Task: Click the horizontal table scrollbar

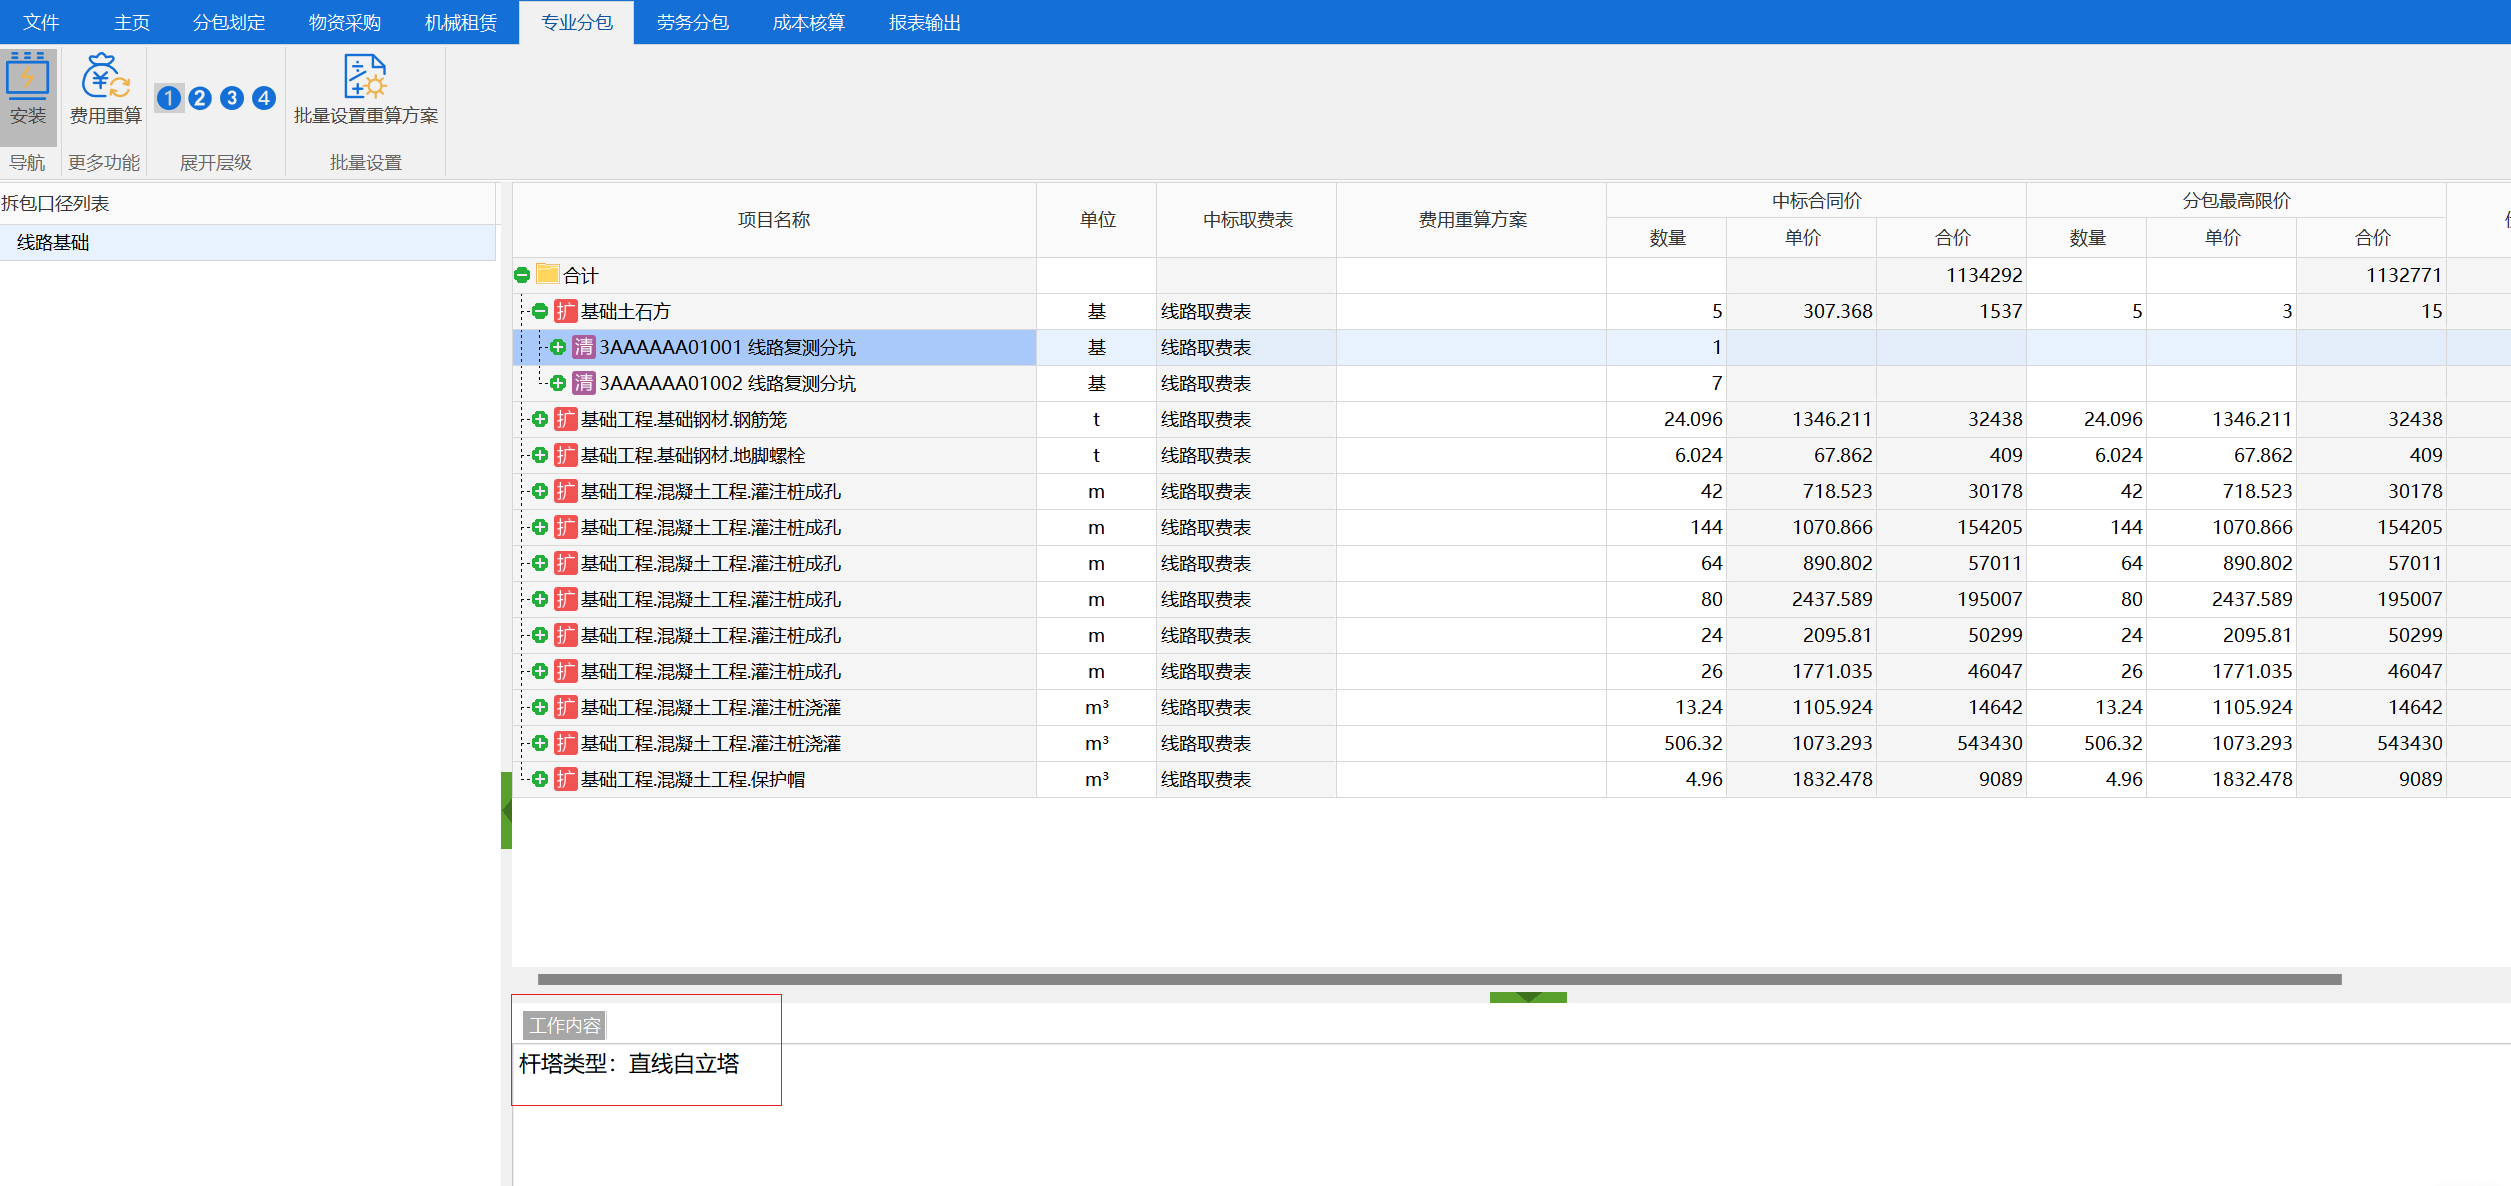Action: pos(1438,979)
